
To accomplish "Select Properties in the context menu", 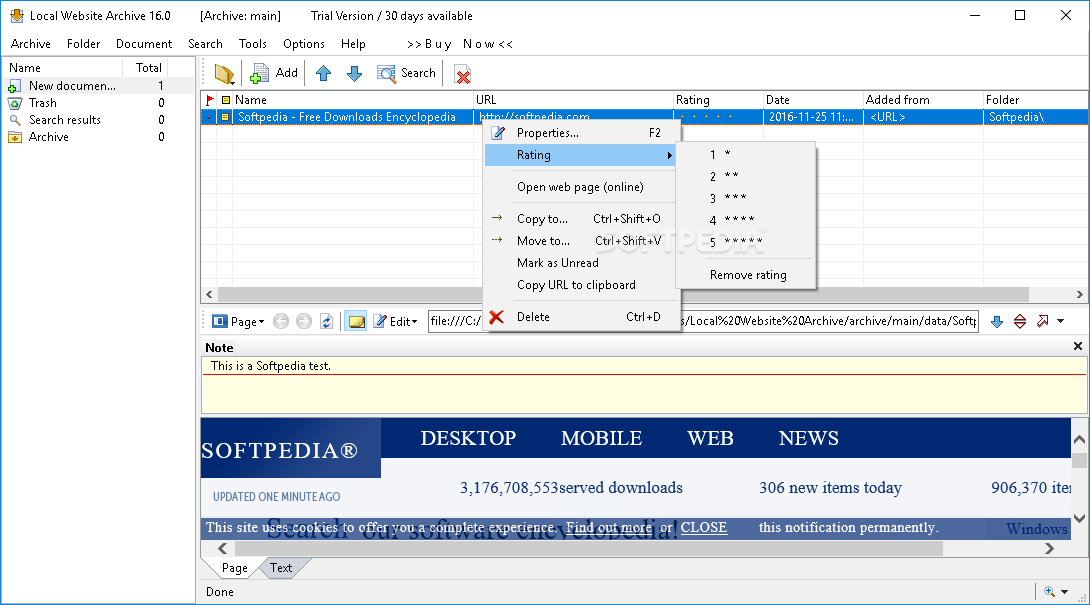I will 581,133.
